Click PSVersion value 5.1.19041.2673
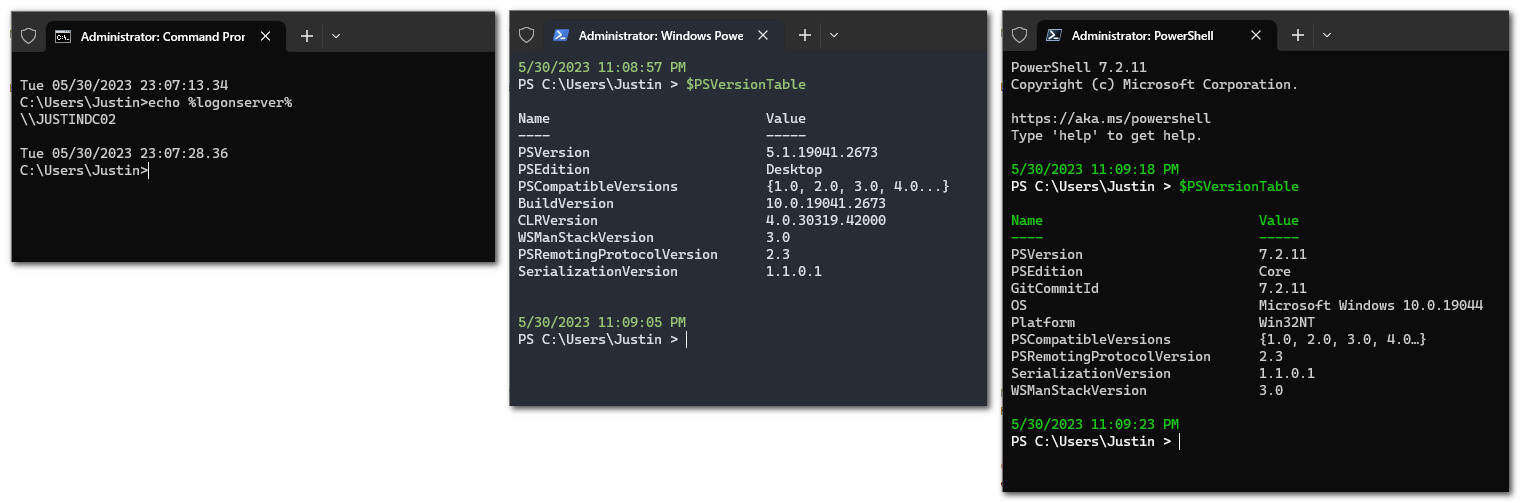The image size is (1520, 503). pos(822,152)
